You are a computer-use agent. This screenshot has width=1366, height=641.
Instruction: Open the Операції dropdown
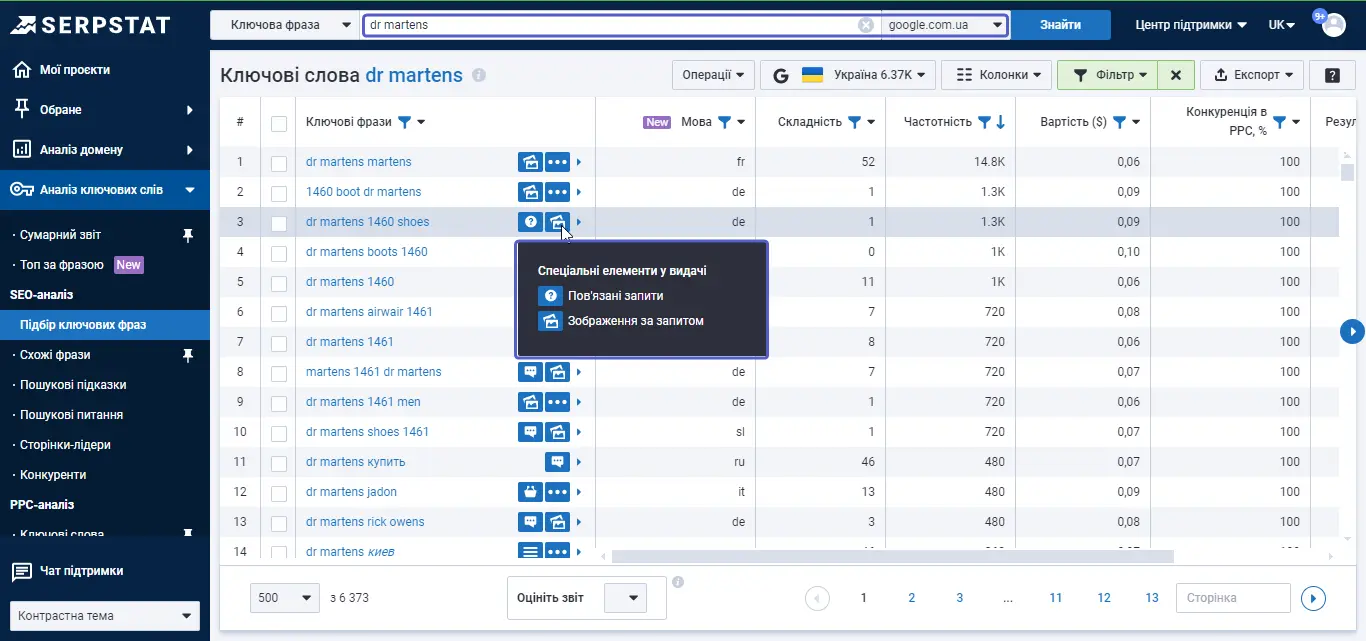click(x=713, y=75)
